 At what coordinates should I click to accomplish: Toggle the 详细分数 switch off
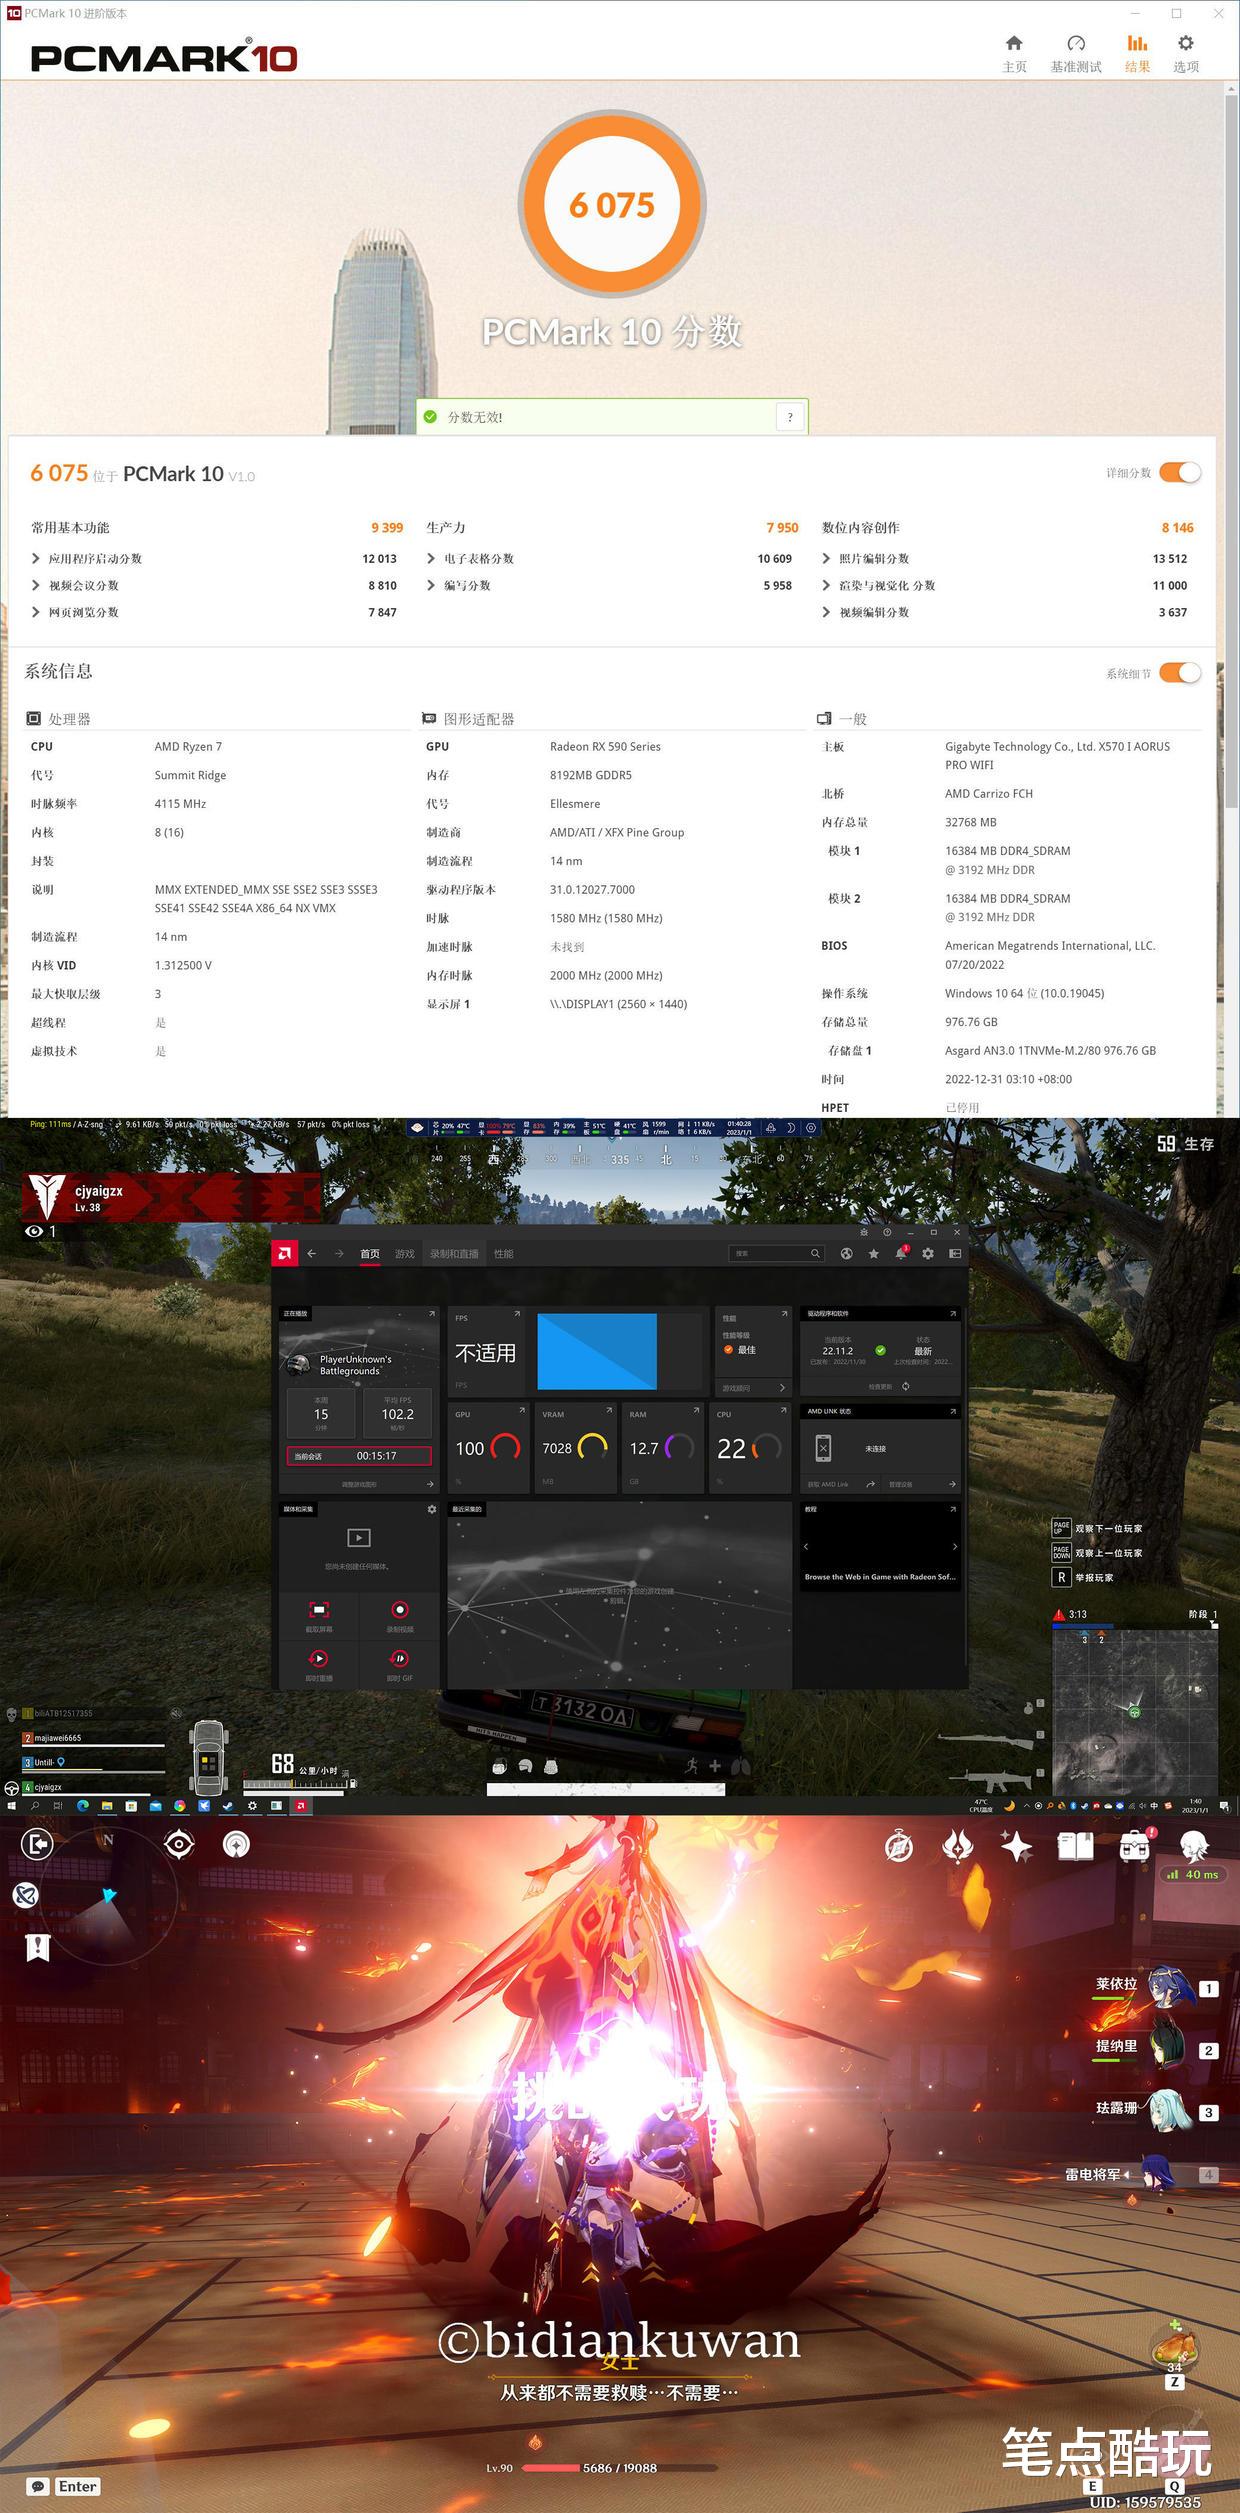click(x=1180, y=473)
